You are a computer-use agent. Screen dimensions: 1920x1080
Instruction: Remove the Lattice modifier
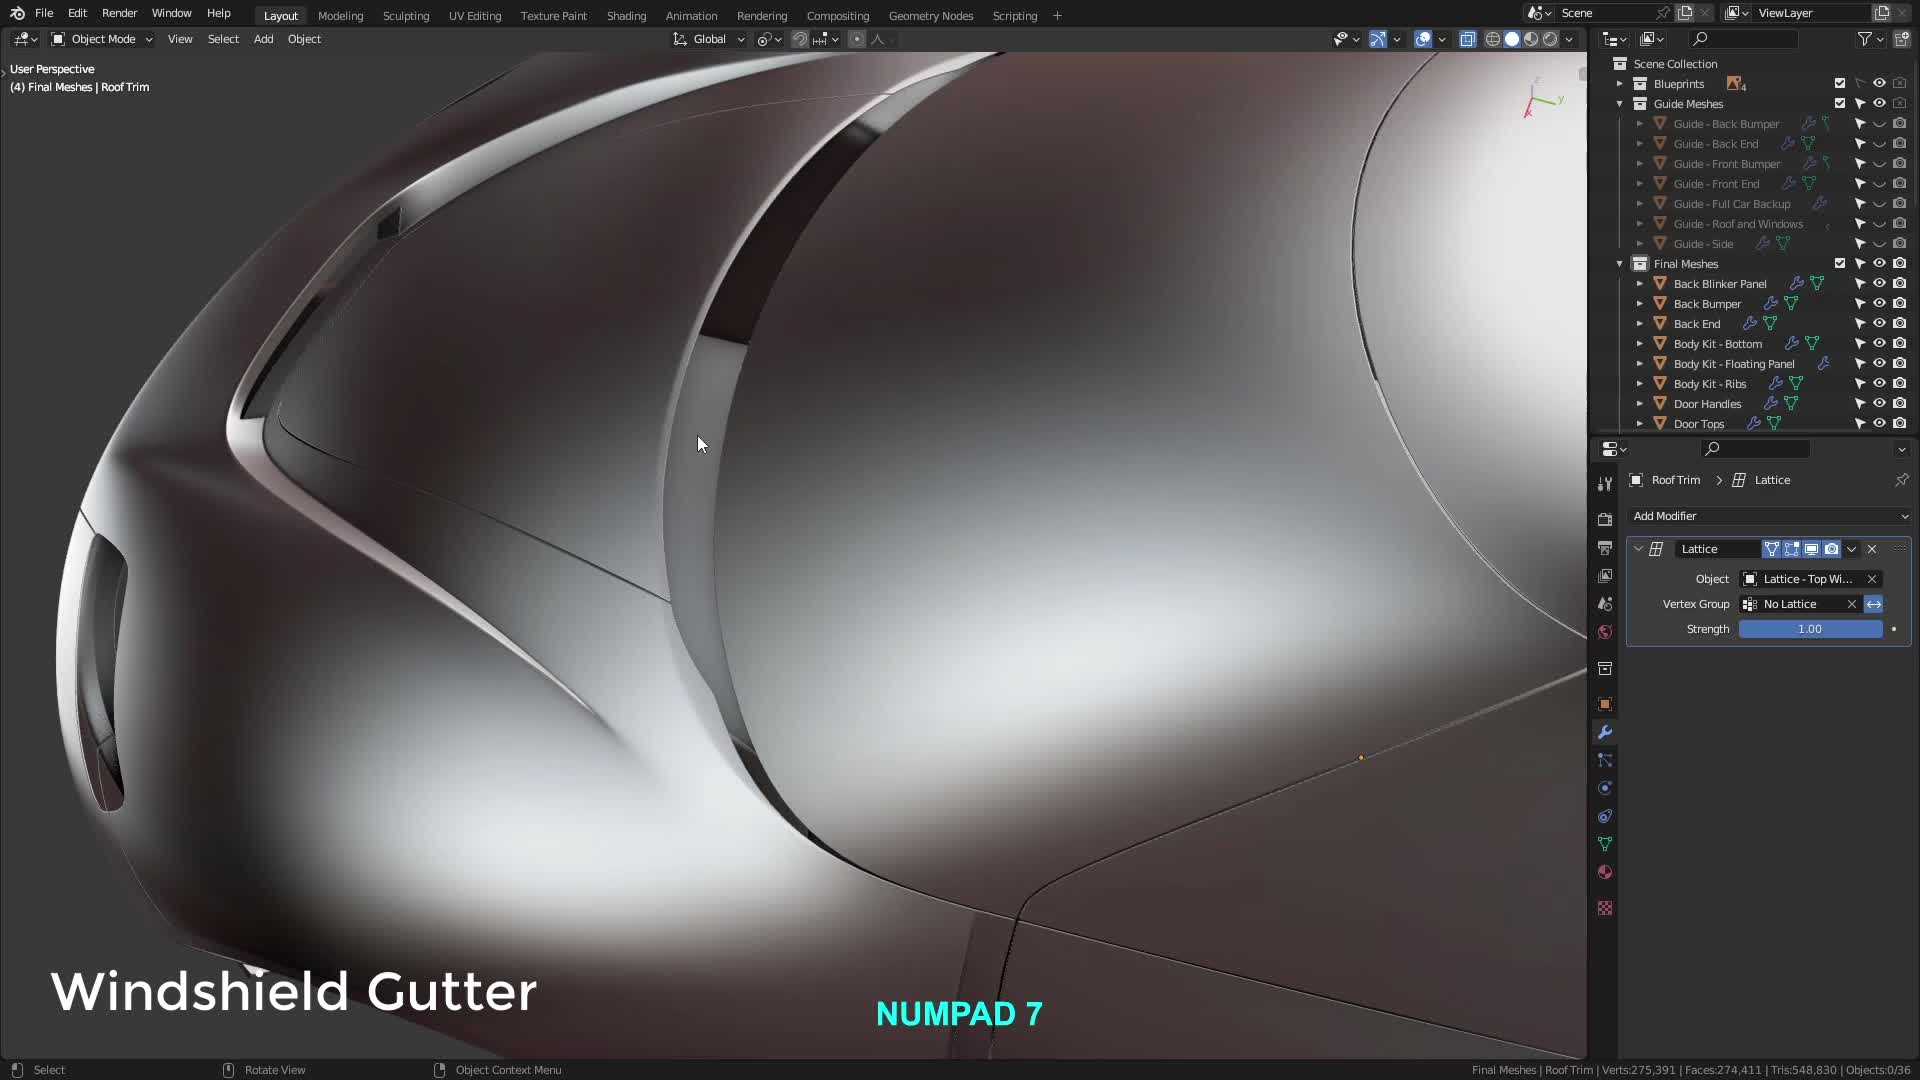[1872, 549]
